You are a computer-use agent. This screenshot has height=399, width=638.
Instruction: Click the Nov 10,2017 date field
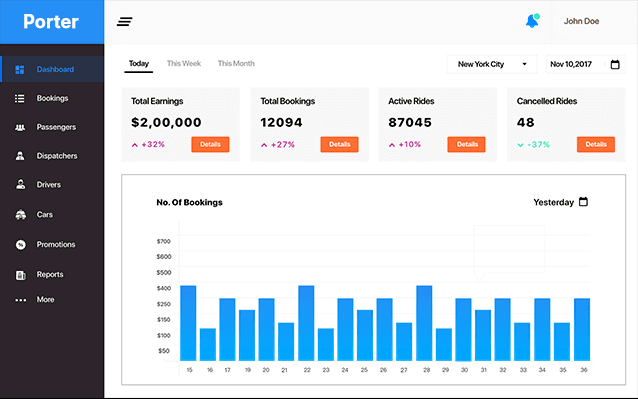point(586,64)
